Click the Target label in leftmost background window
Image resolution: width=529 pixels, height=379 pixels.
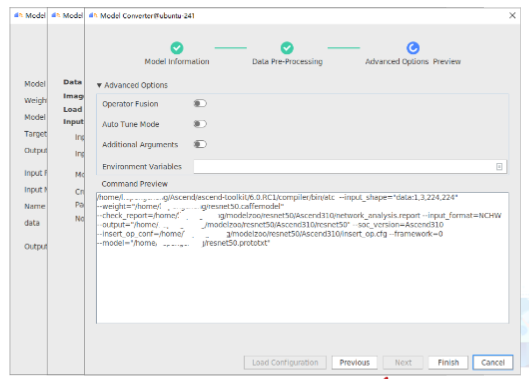point(35,134)
